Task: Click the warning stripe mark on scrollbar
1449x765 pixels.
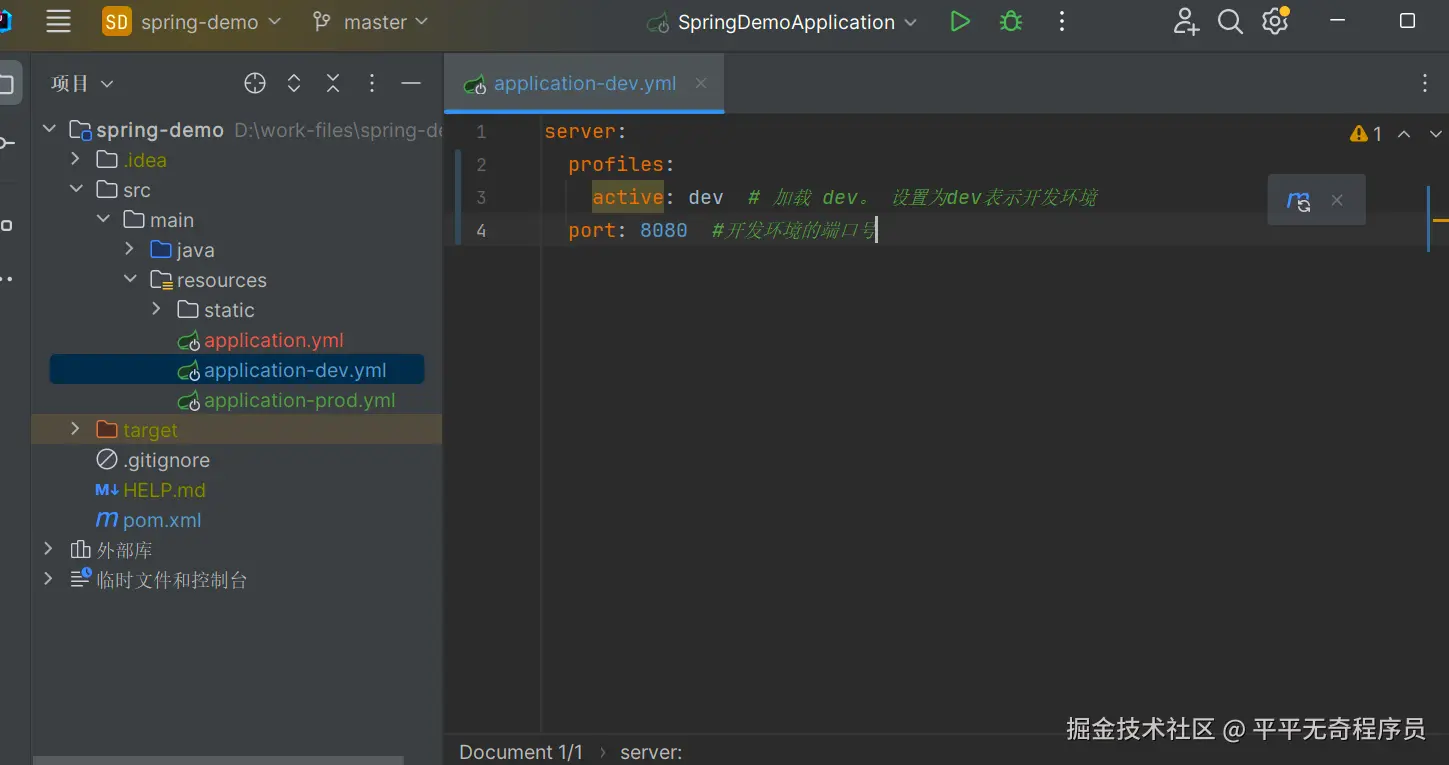Action: pos(1441,219)
